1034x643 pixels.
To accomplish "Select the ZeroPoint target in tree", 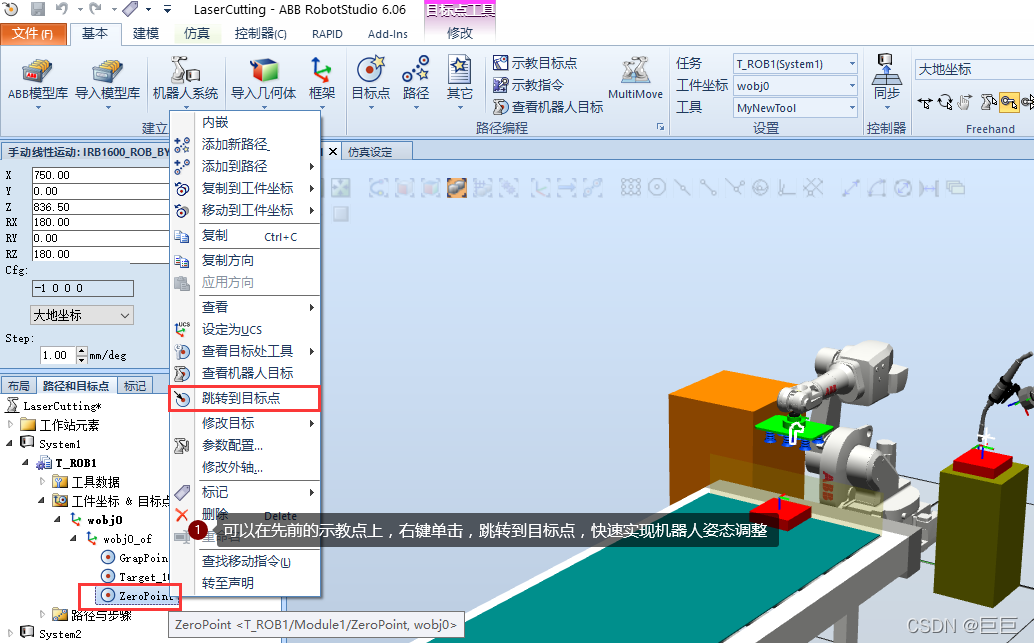I will tap(137, 596).
